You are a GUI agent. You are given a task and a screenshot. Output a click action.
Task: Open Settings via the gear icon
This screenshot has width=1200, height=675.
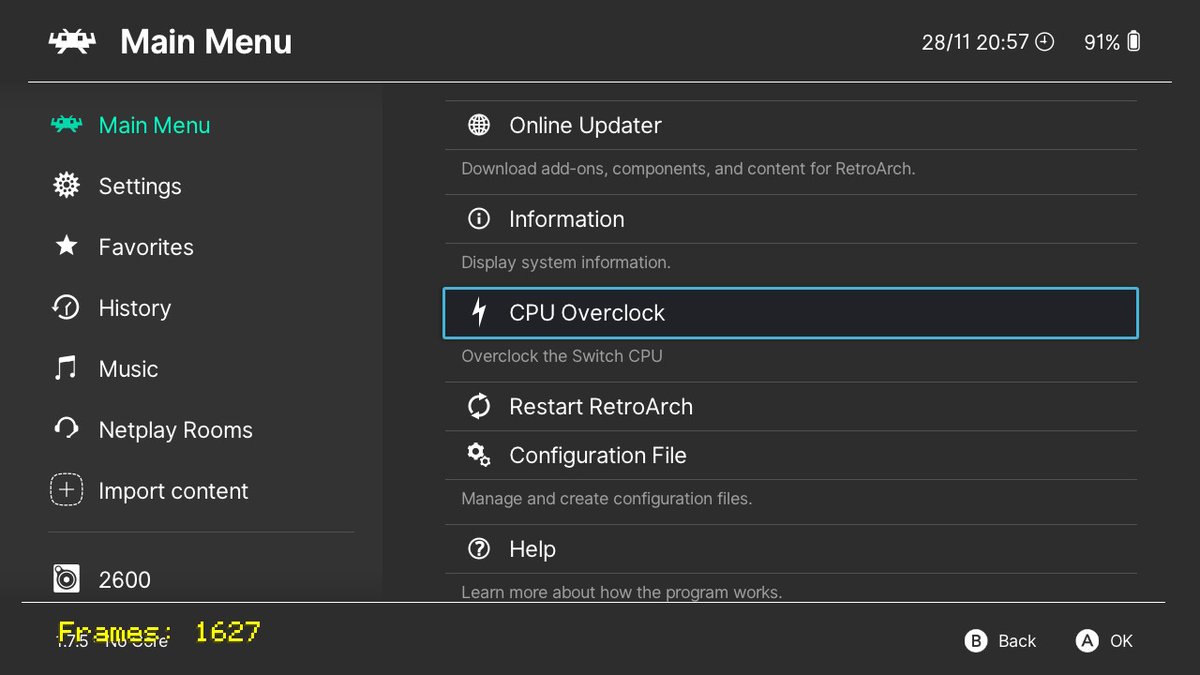[x=66, y=186]
